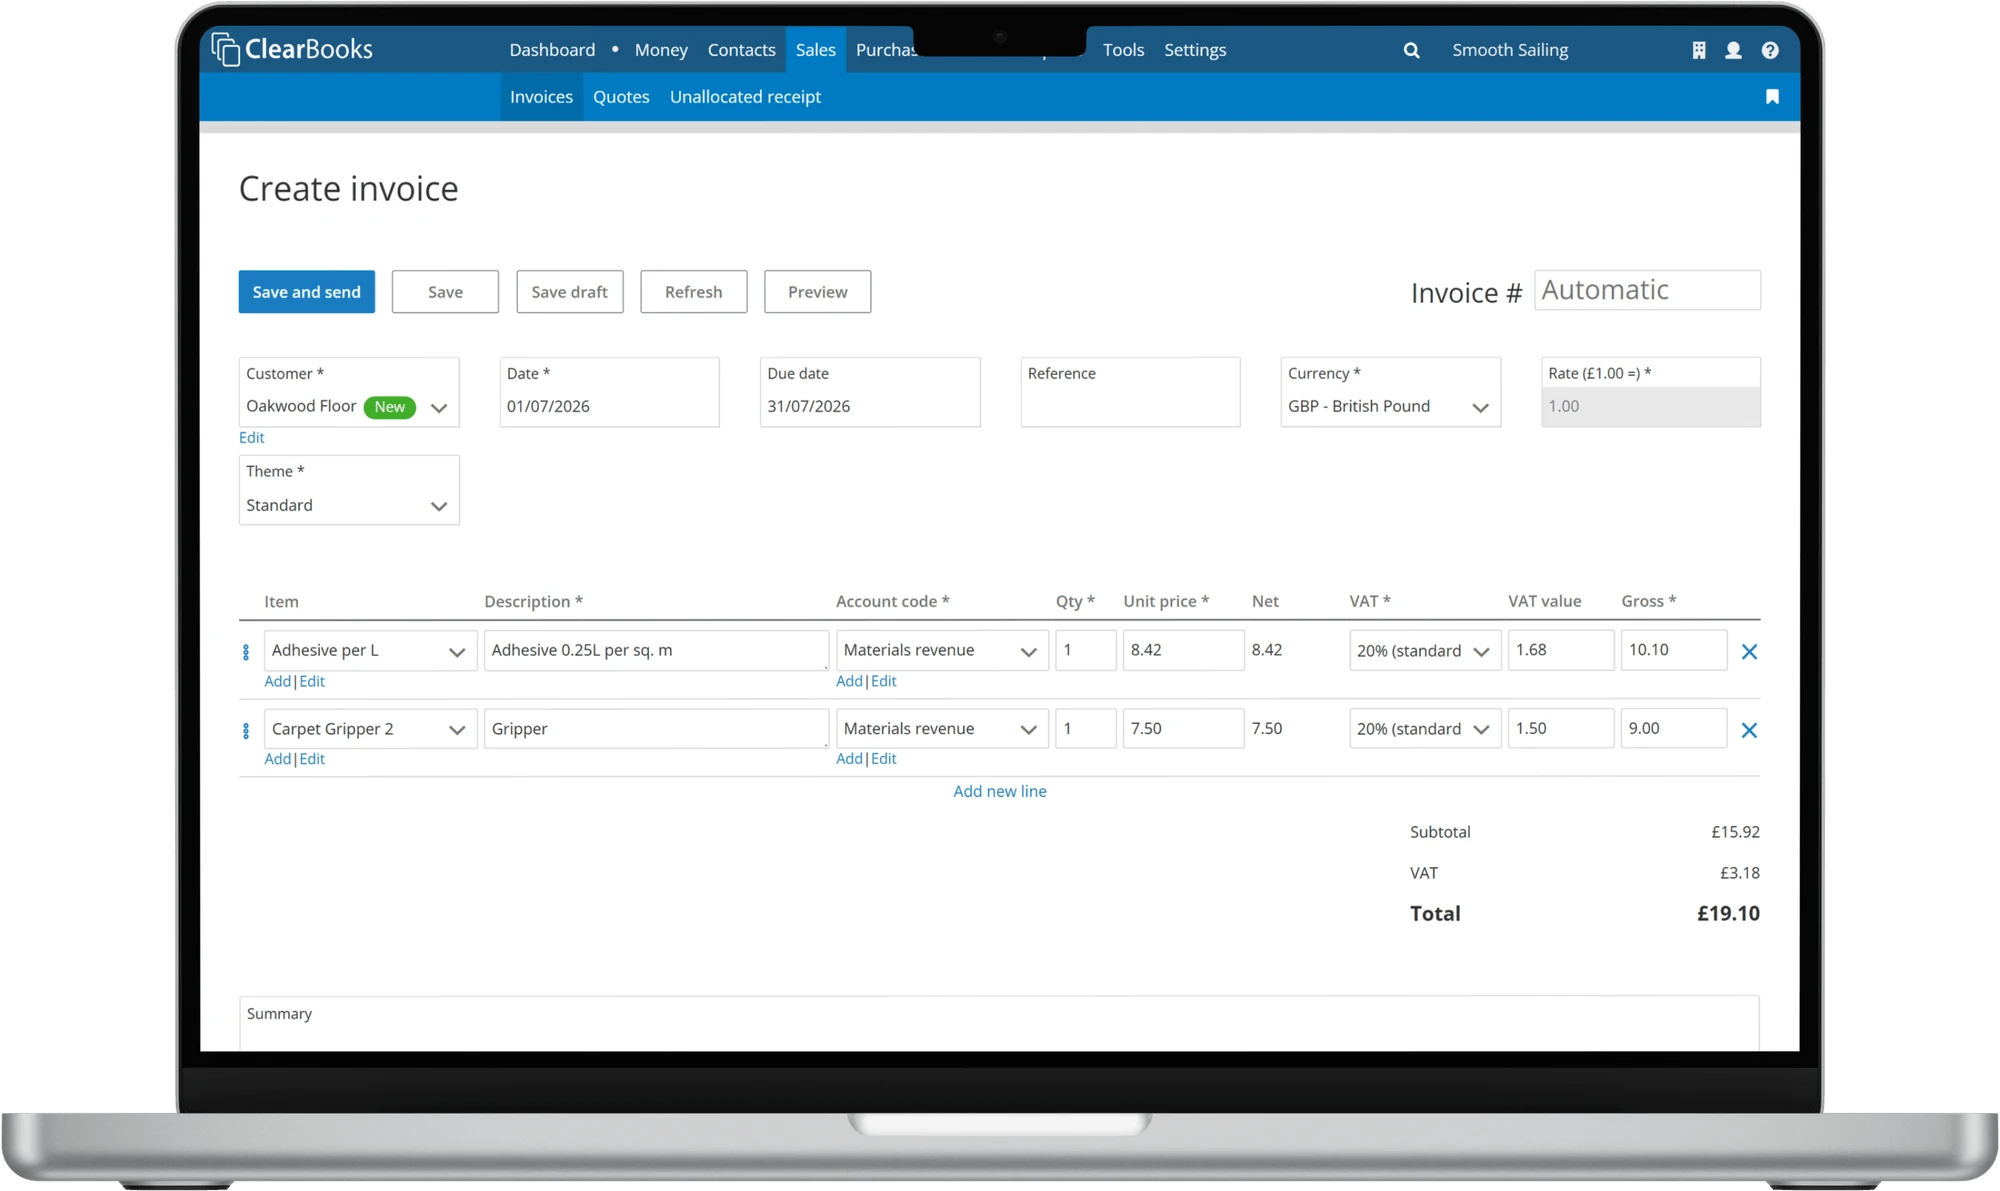Click the Total amount £19.10
The image size is (2000, 1191).
(x=1728, y=914)
